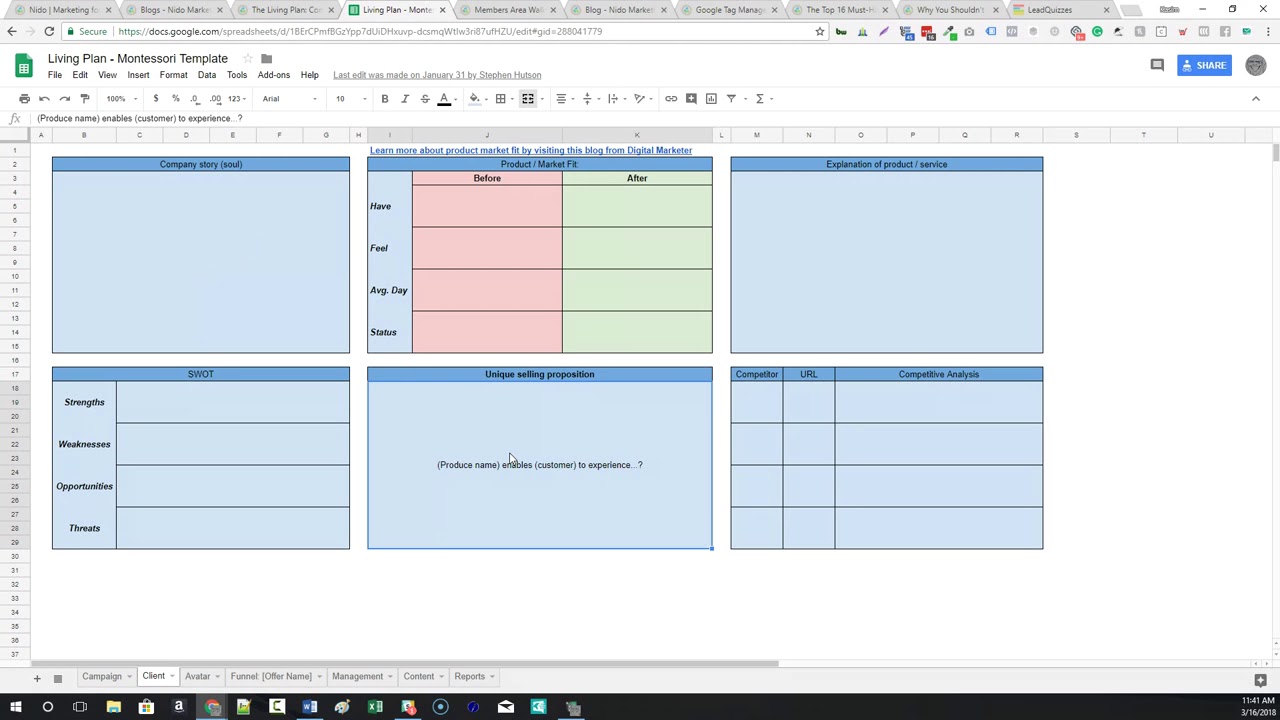
Task: Open Word from the taskbar
Action: tap(310, 707)
